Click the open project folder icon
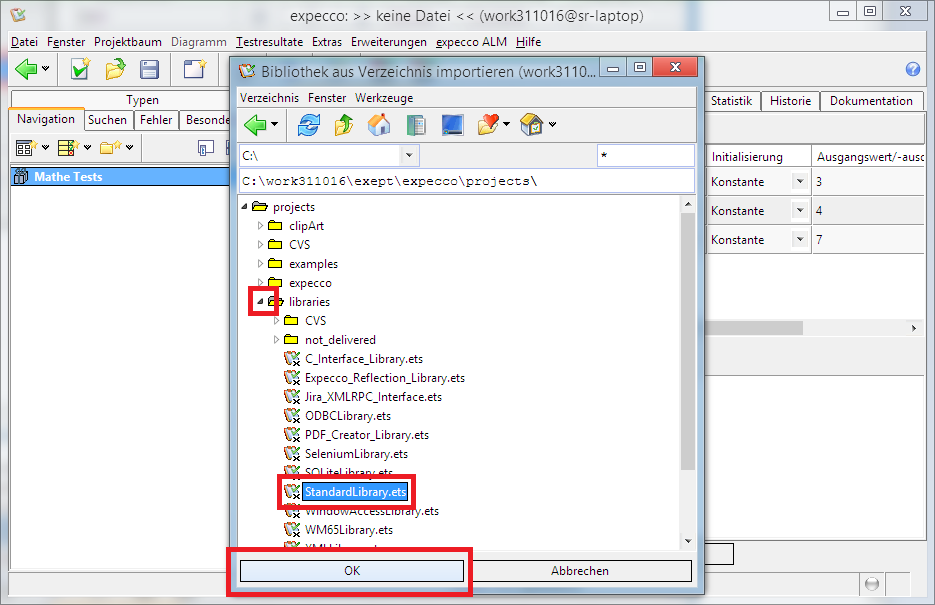 point(115,69)
